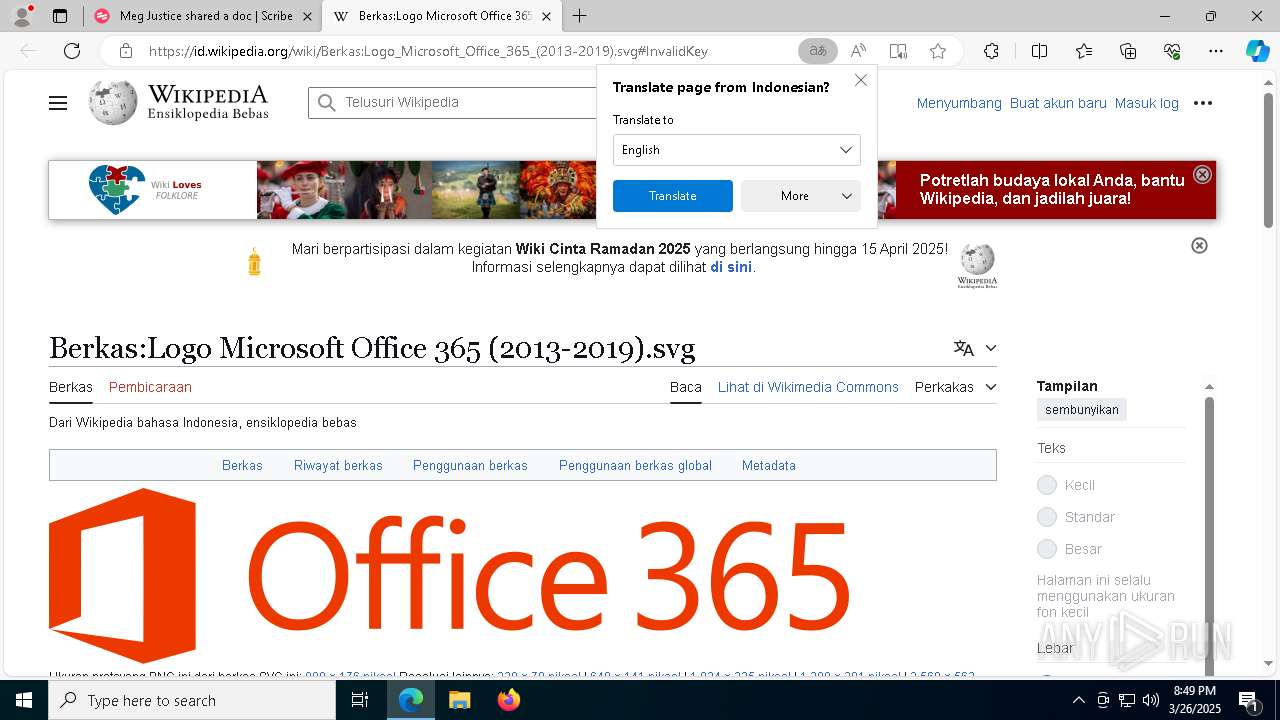Click Wikipedia Ensiklopedia Bebas logo

(x=178, y=103)
